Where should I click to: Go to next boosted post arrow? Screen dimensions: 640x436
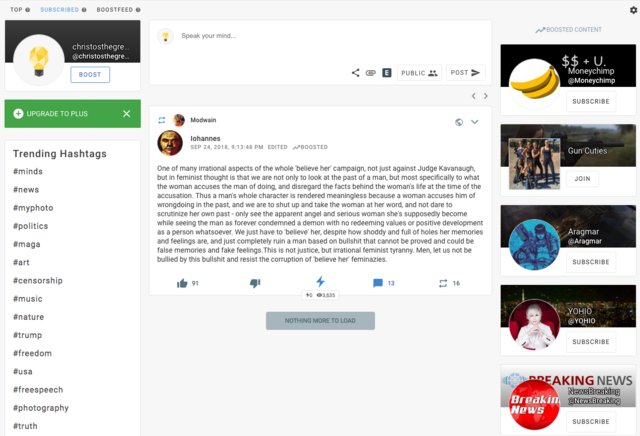(486, 96)
